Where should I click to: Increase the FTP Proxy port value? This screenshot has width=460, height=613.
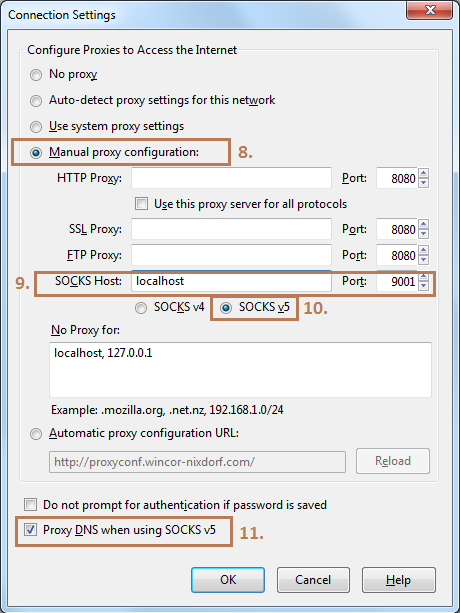click(x=424, y=250)
